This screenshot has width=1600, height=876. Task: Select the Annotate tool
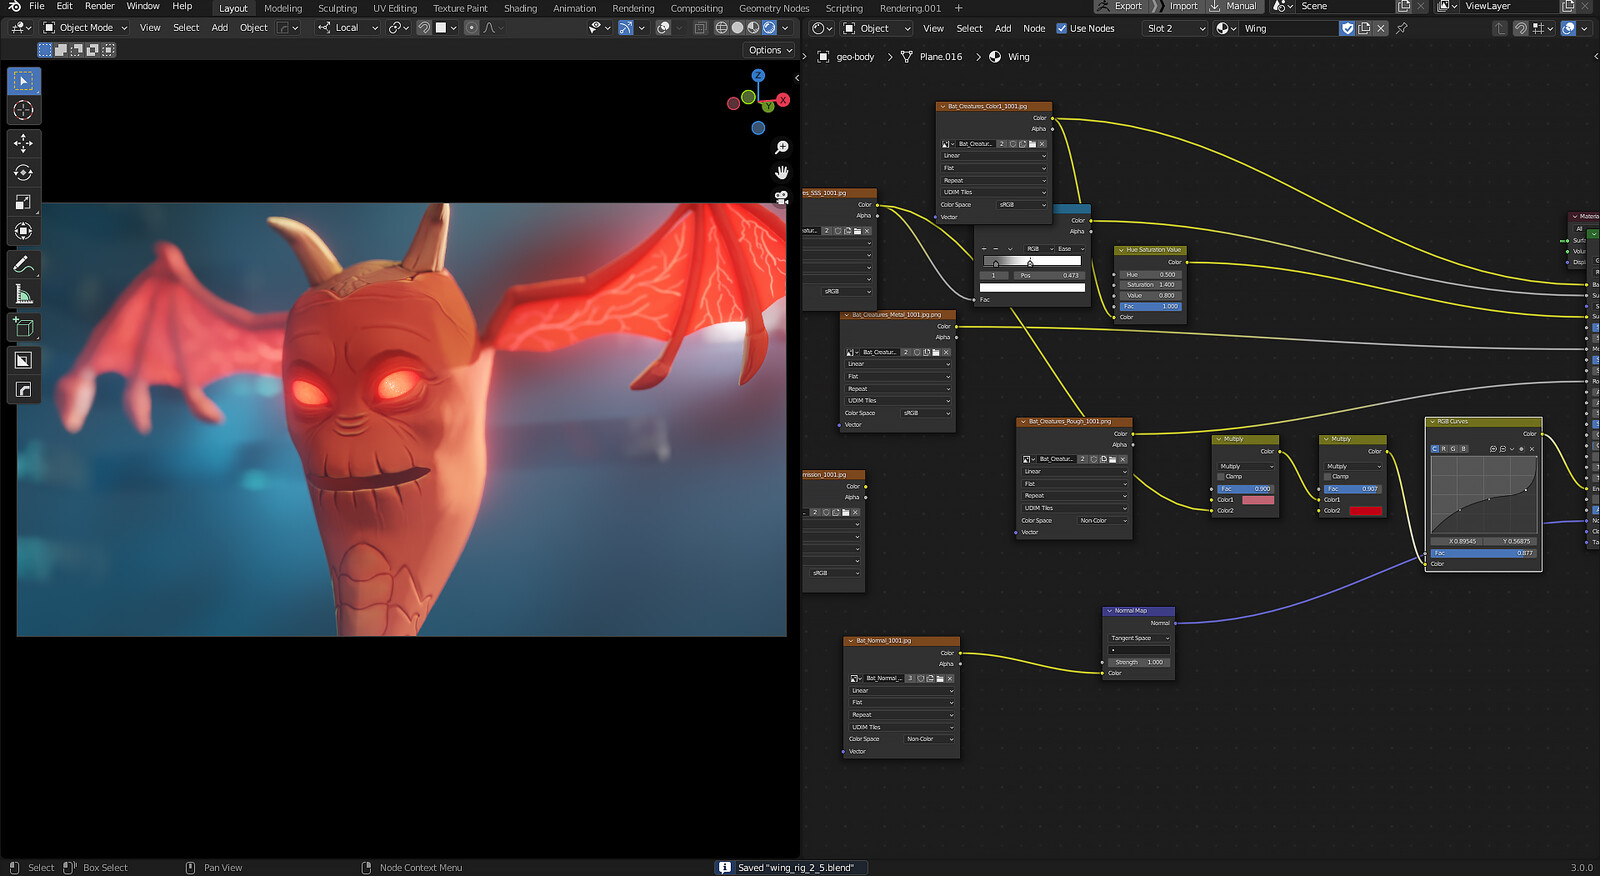click(x=24, y=264)
